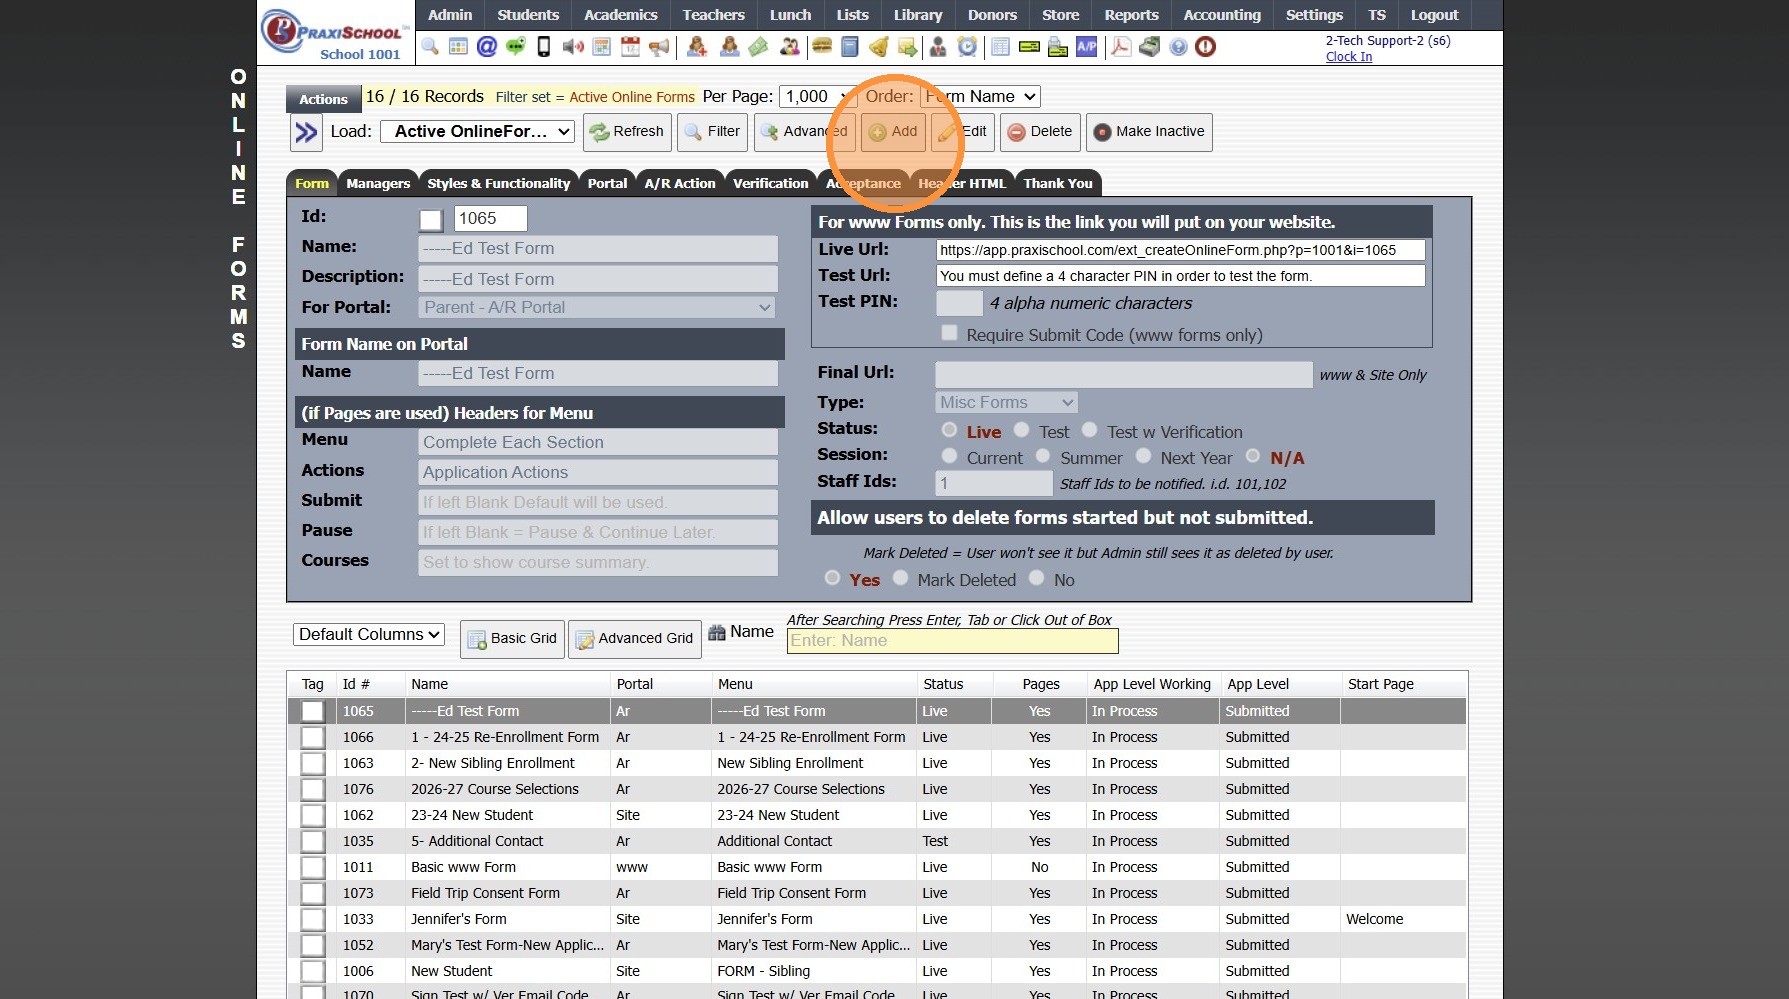Tag the row for form 1066
1789x999 pixels.
pos(313,737)
